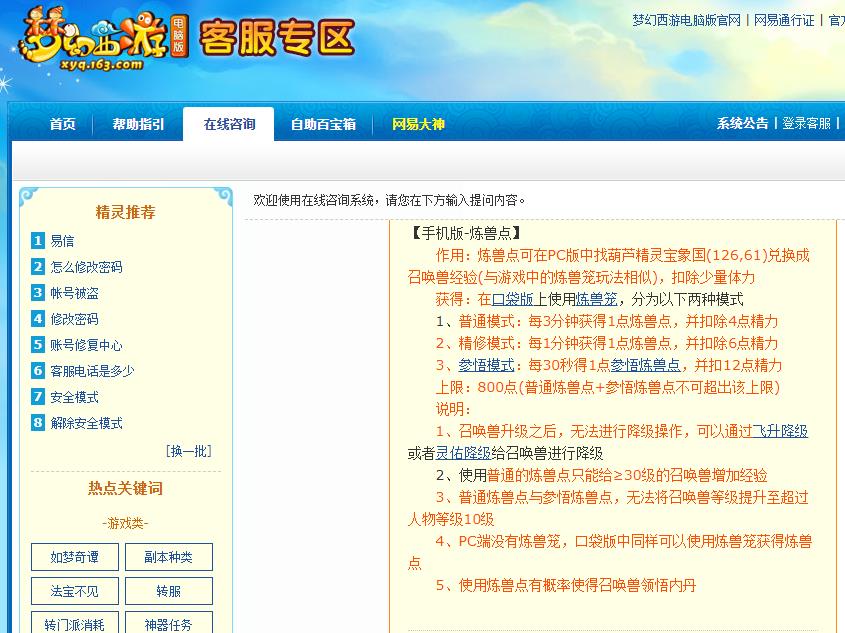Switch to 自助百宝箱 tab
845x633 pixels.
pos(322,124)
